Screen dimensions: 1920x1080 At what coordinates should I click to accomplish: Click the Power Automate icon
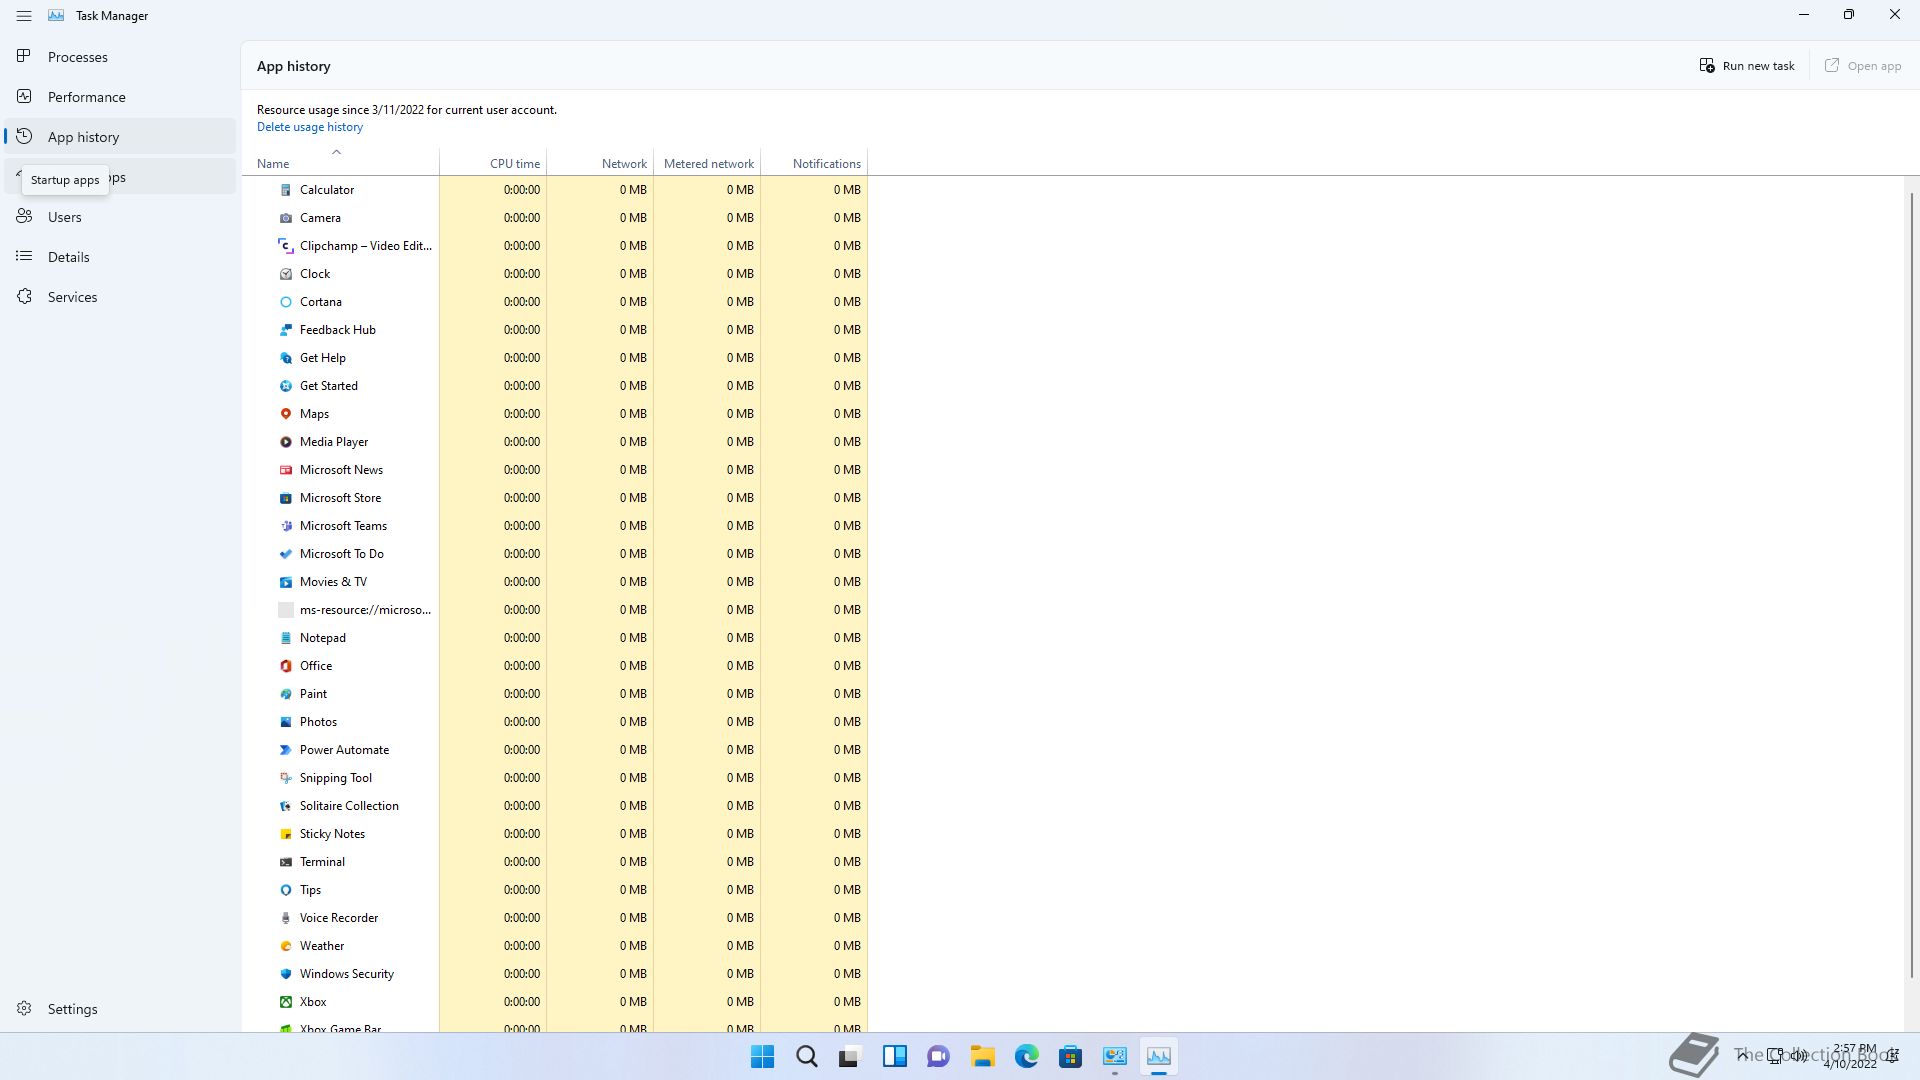[x=286, y=750]
